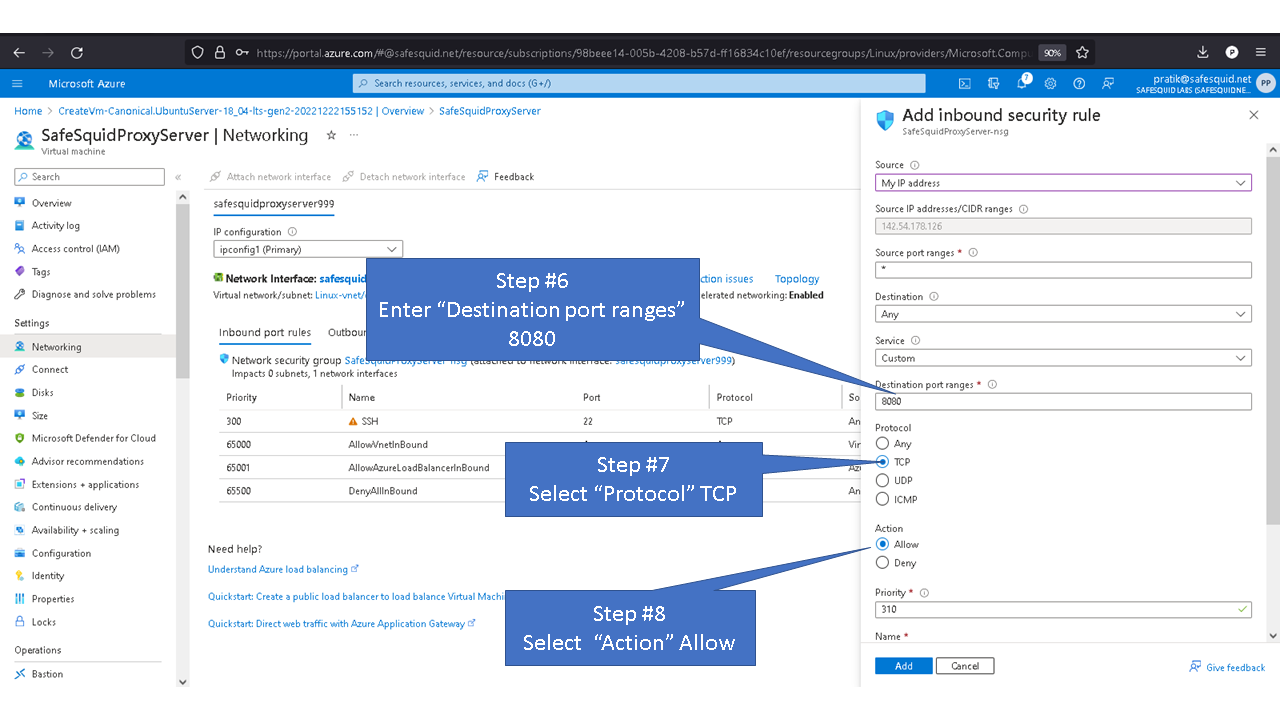This screenshot has width=1280, height=720.
Task: Open the Azure Help question mark icon
Action: click(1079, 84)
